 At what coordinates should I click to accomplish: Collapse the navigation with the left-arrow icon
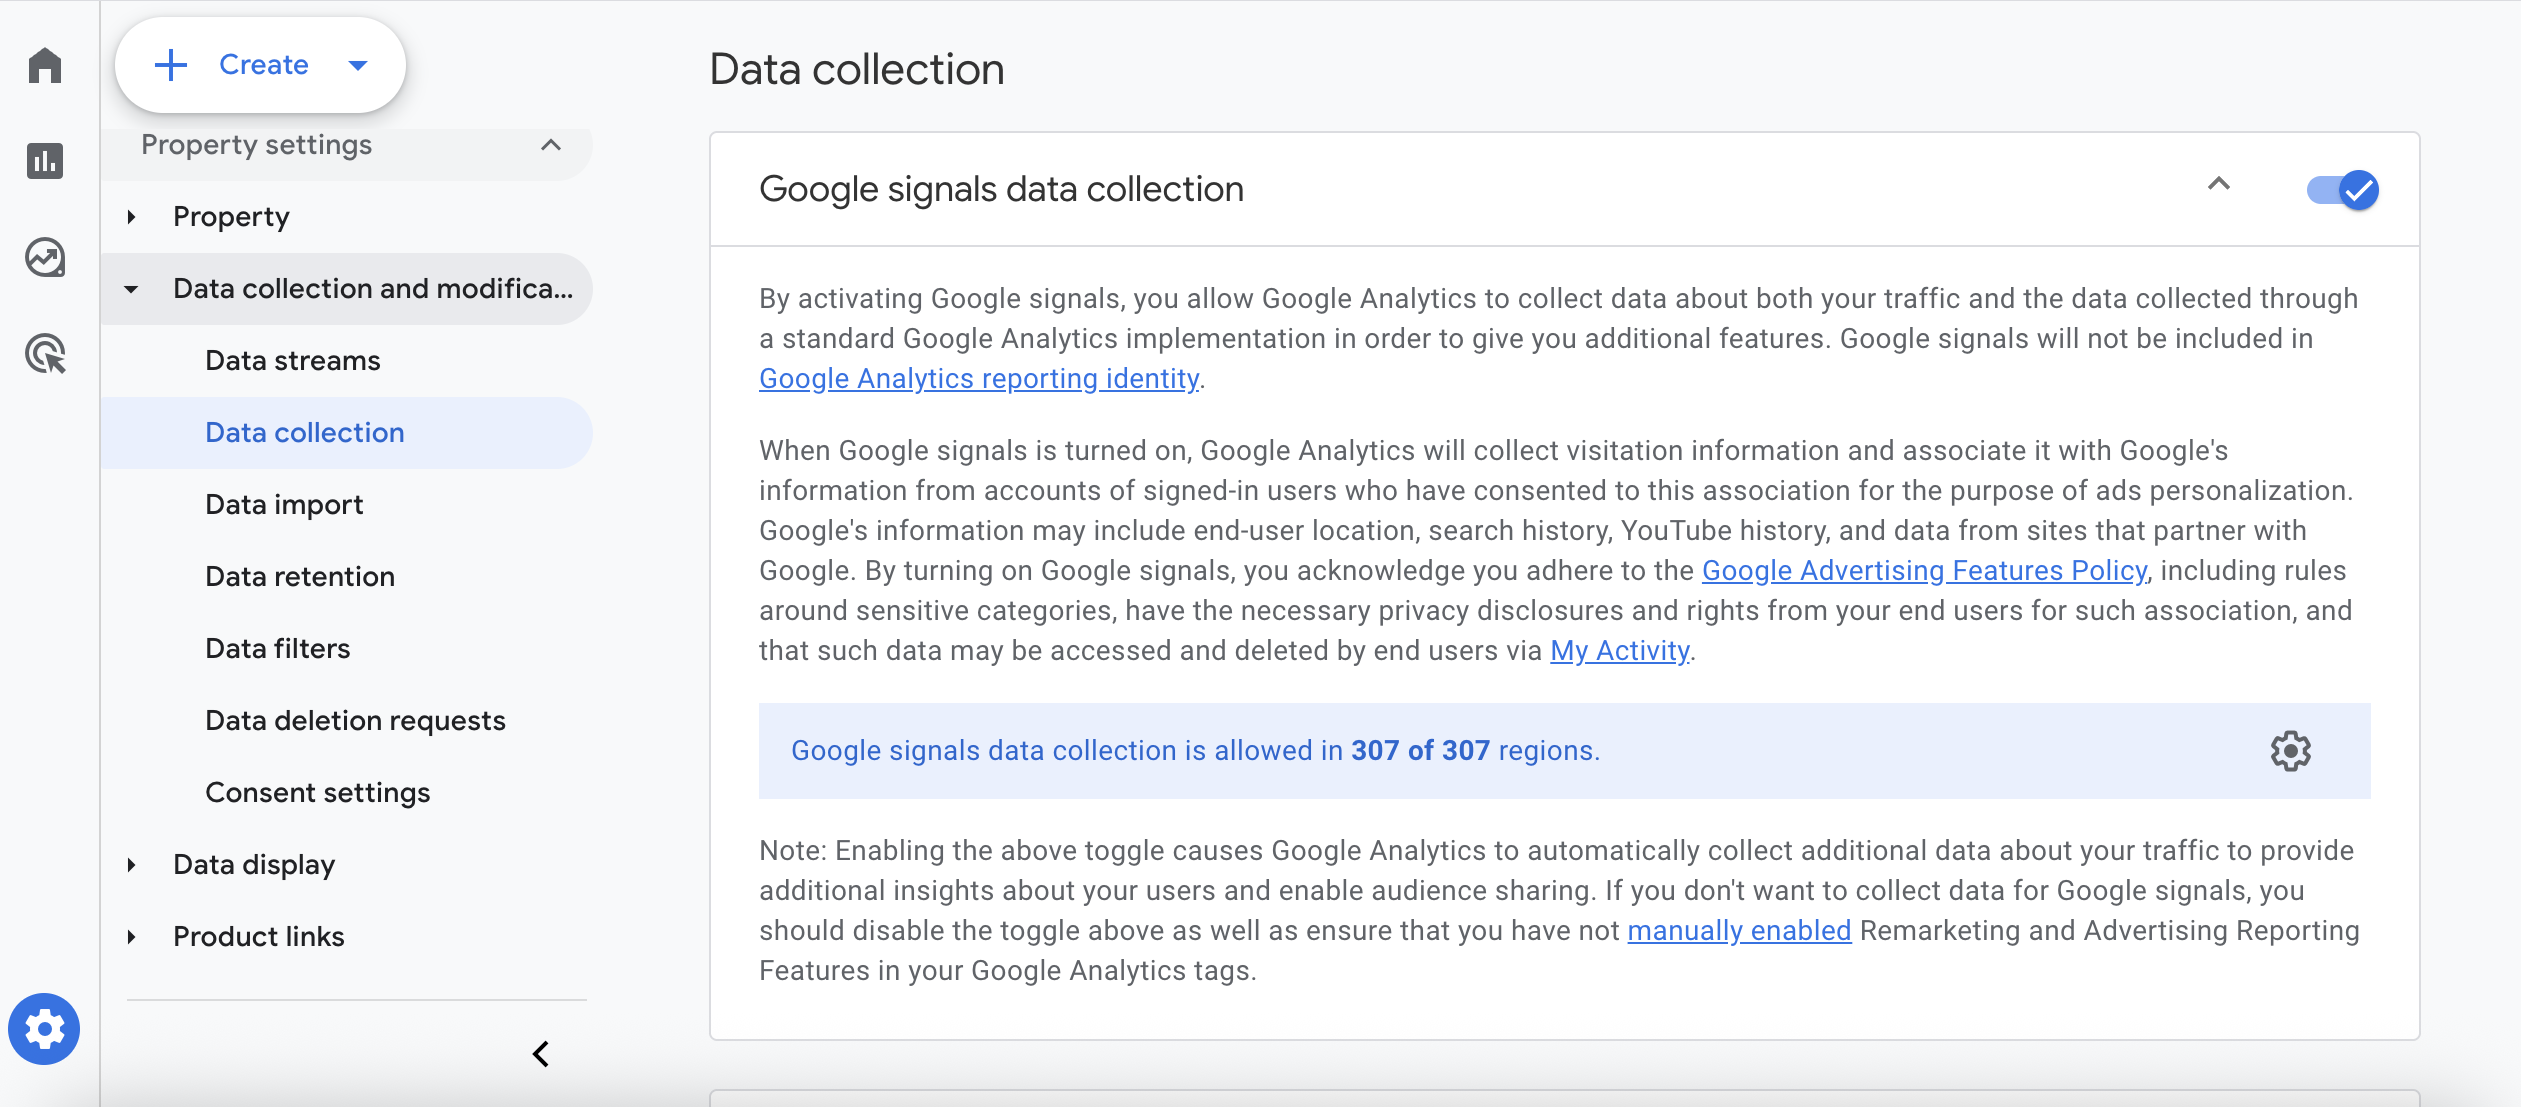click(541, 1053)
